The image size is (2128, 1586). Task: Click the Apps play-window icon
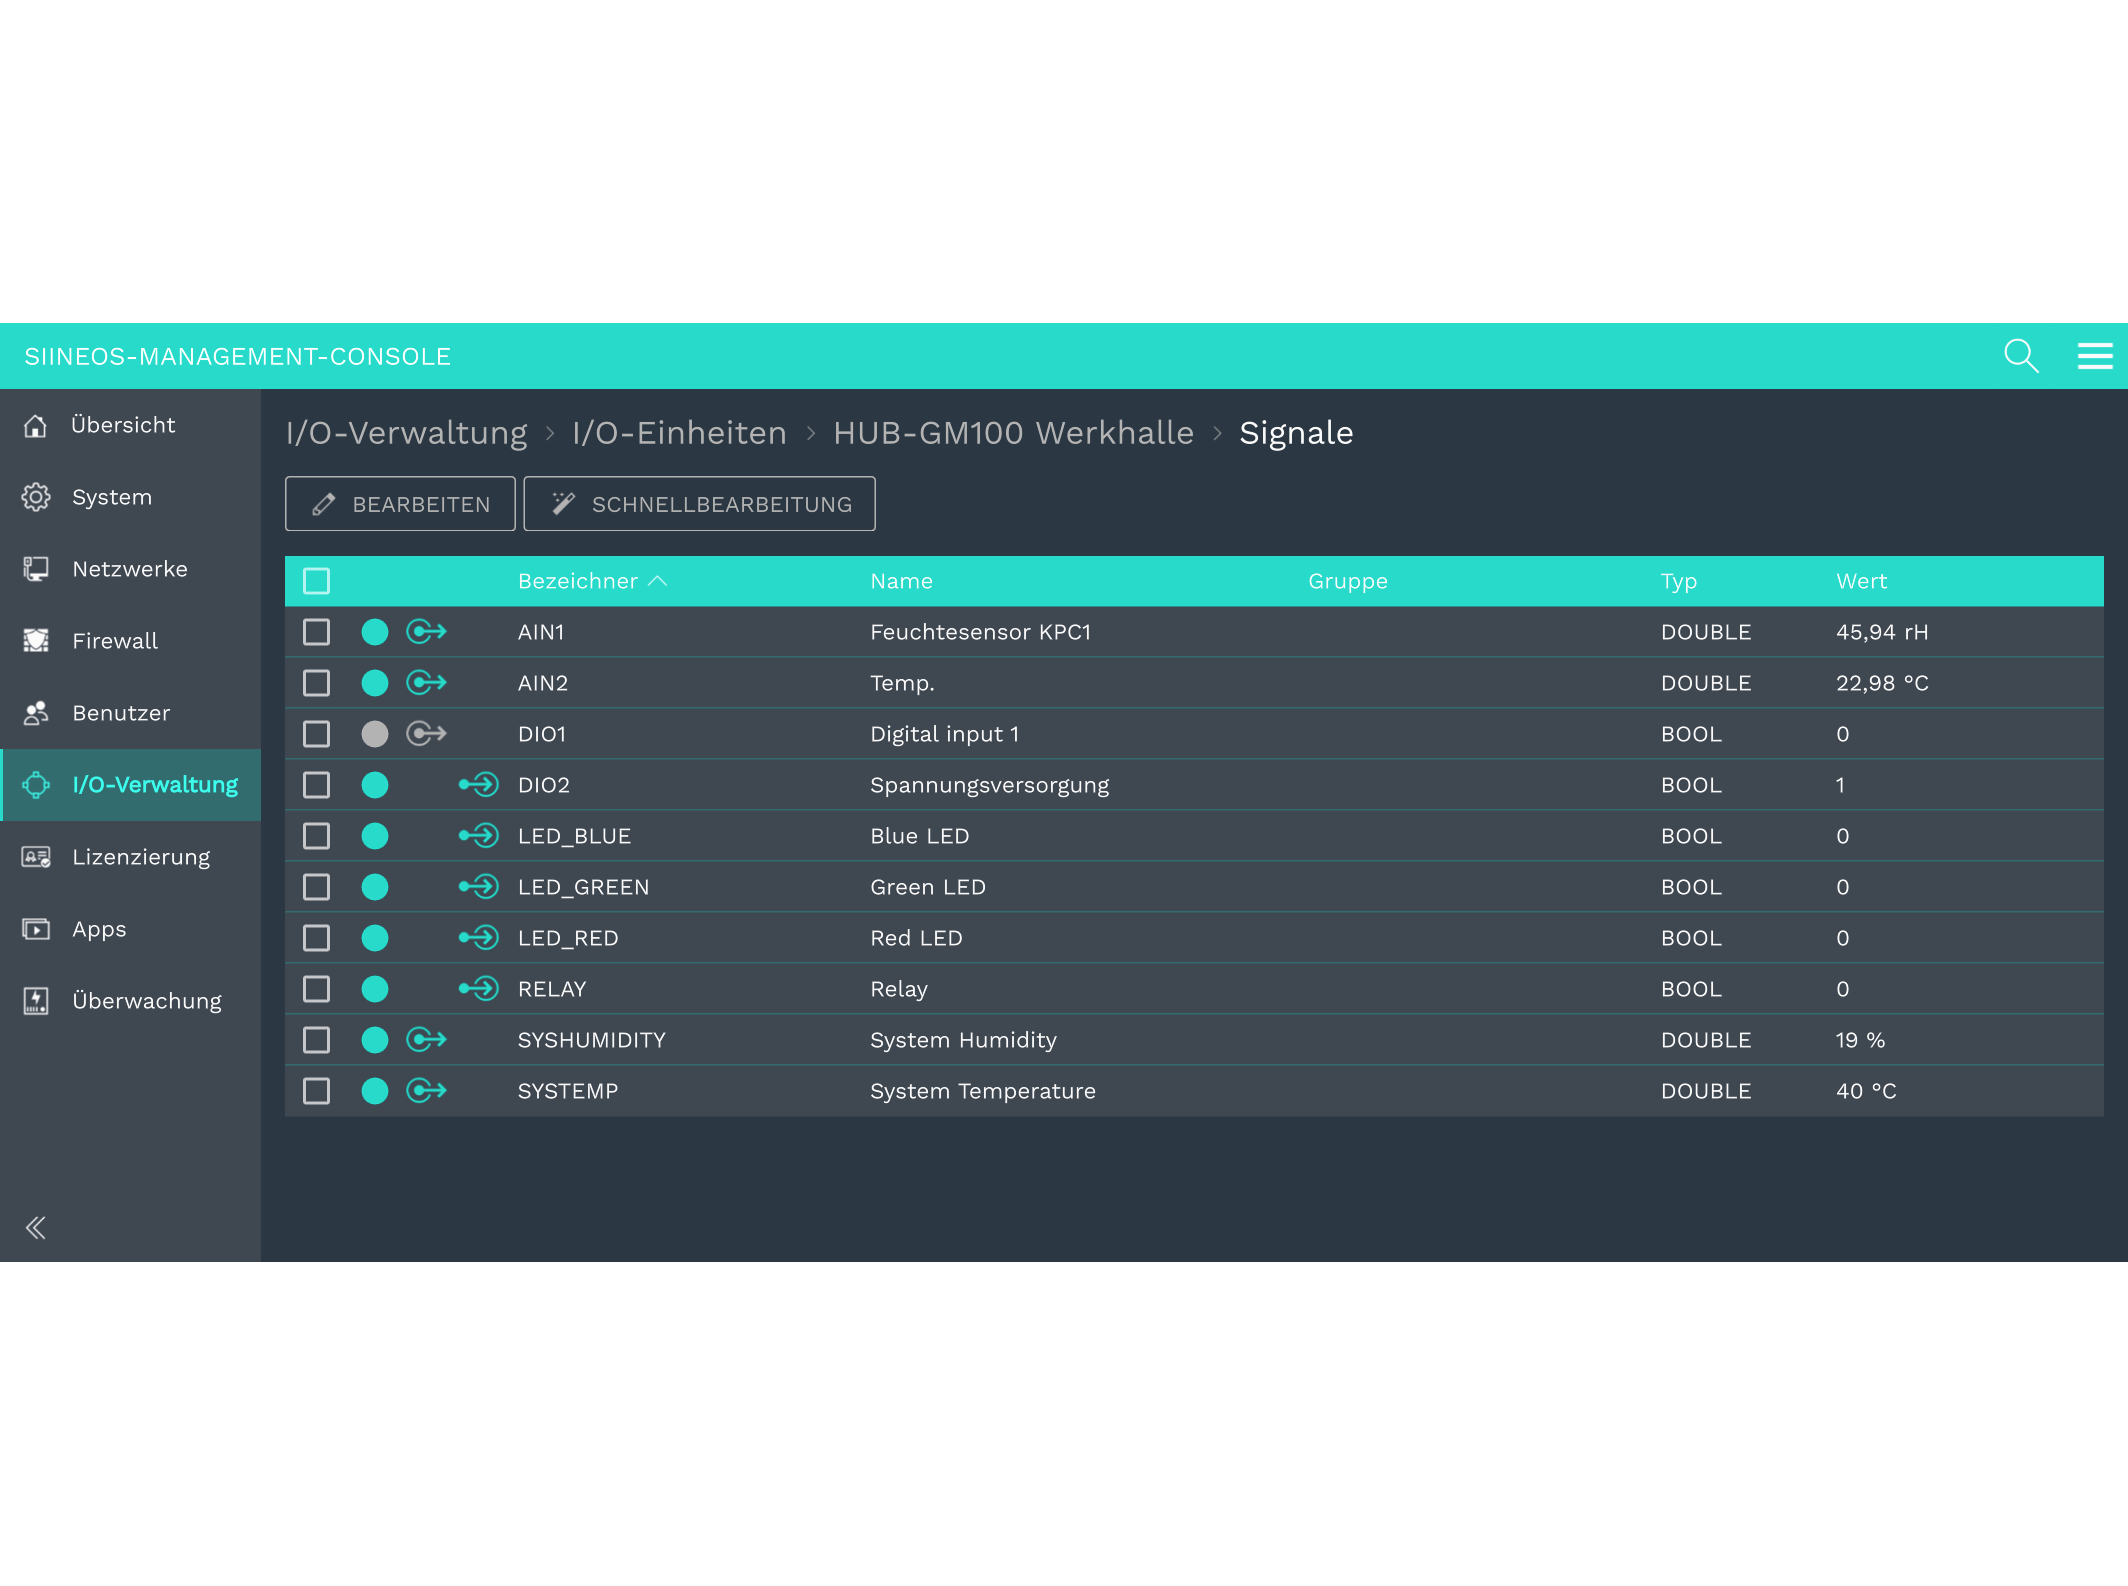coord(36,929)
